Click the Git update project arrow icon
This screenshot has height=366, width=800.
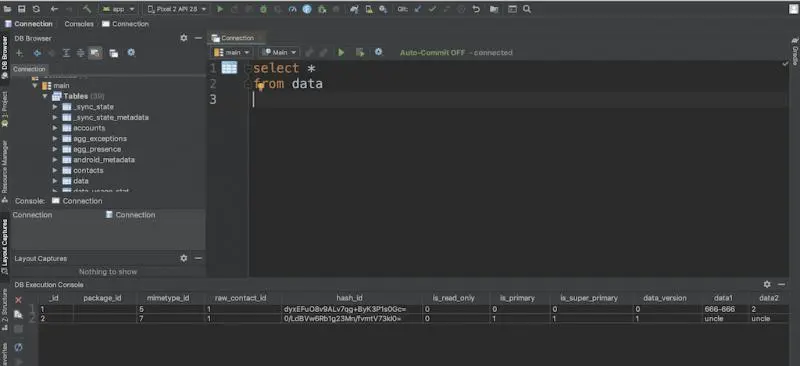tap(418, 9)
